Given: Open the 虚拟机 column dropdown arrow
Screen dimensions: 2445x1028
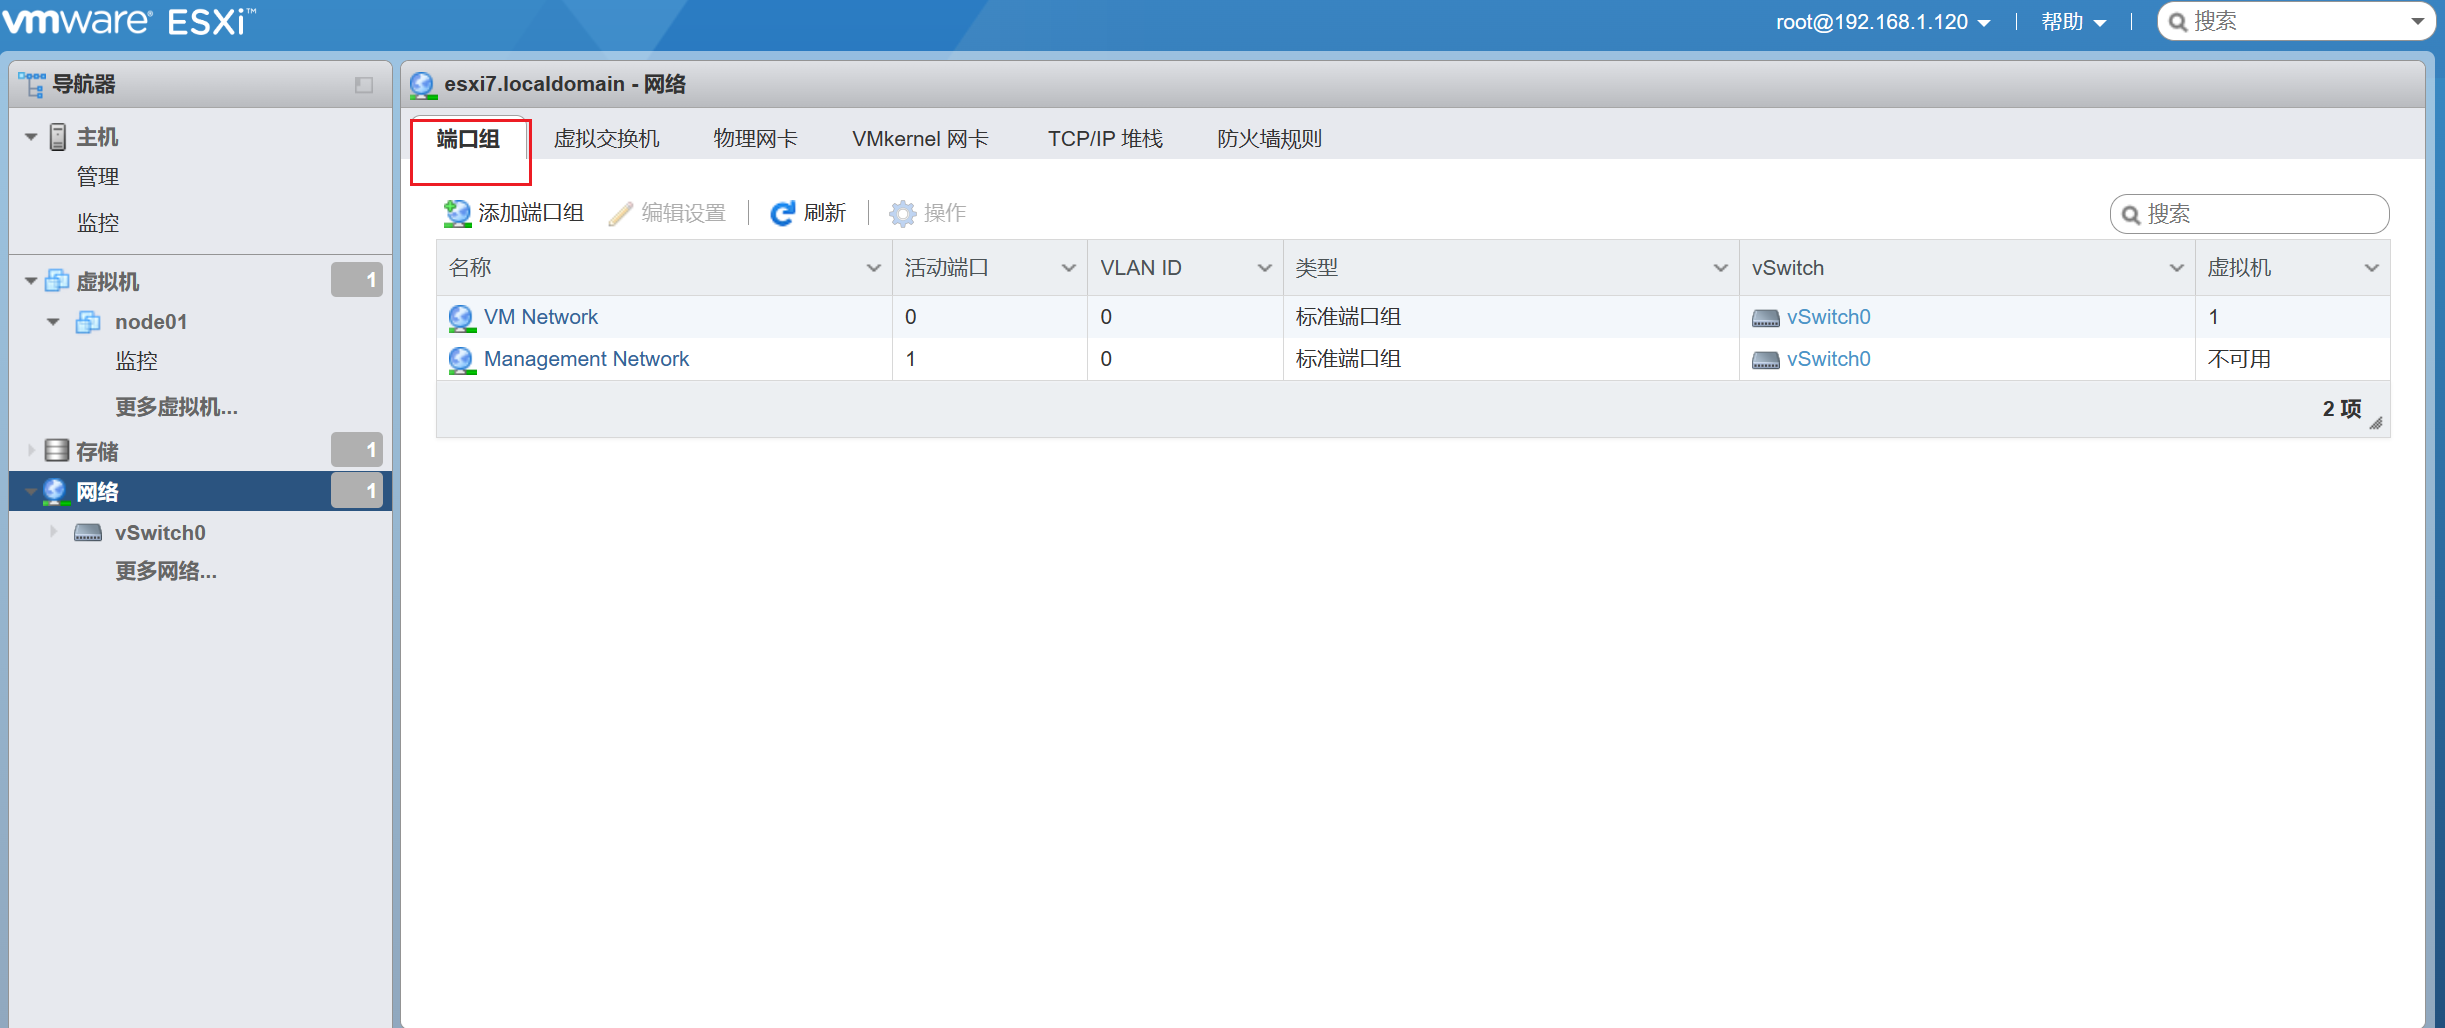Looking at the screenshot, I should (2371, 268).
